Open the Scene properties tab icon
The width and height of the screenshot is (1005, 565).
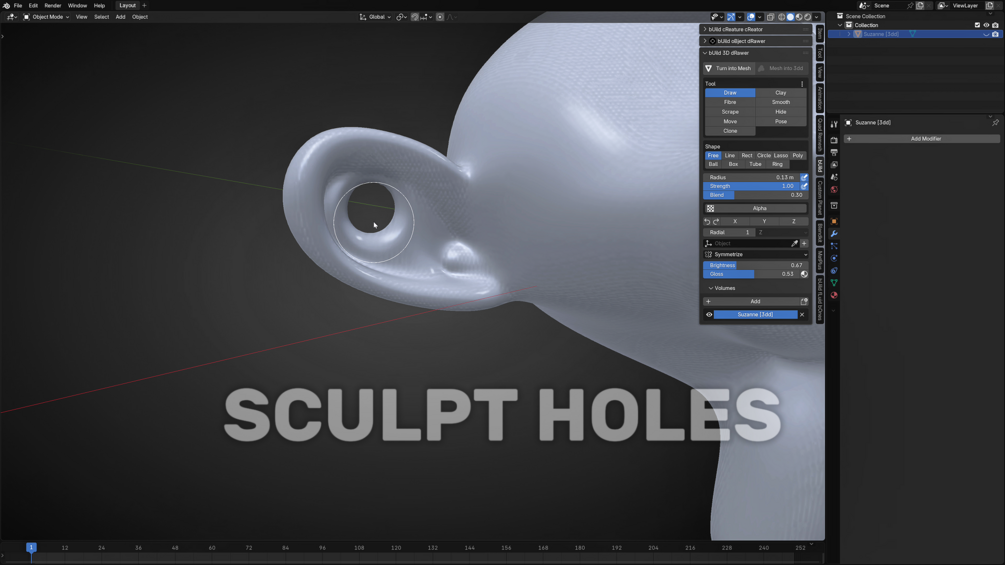tap(834, 177)
